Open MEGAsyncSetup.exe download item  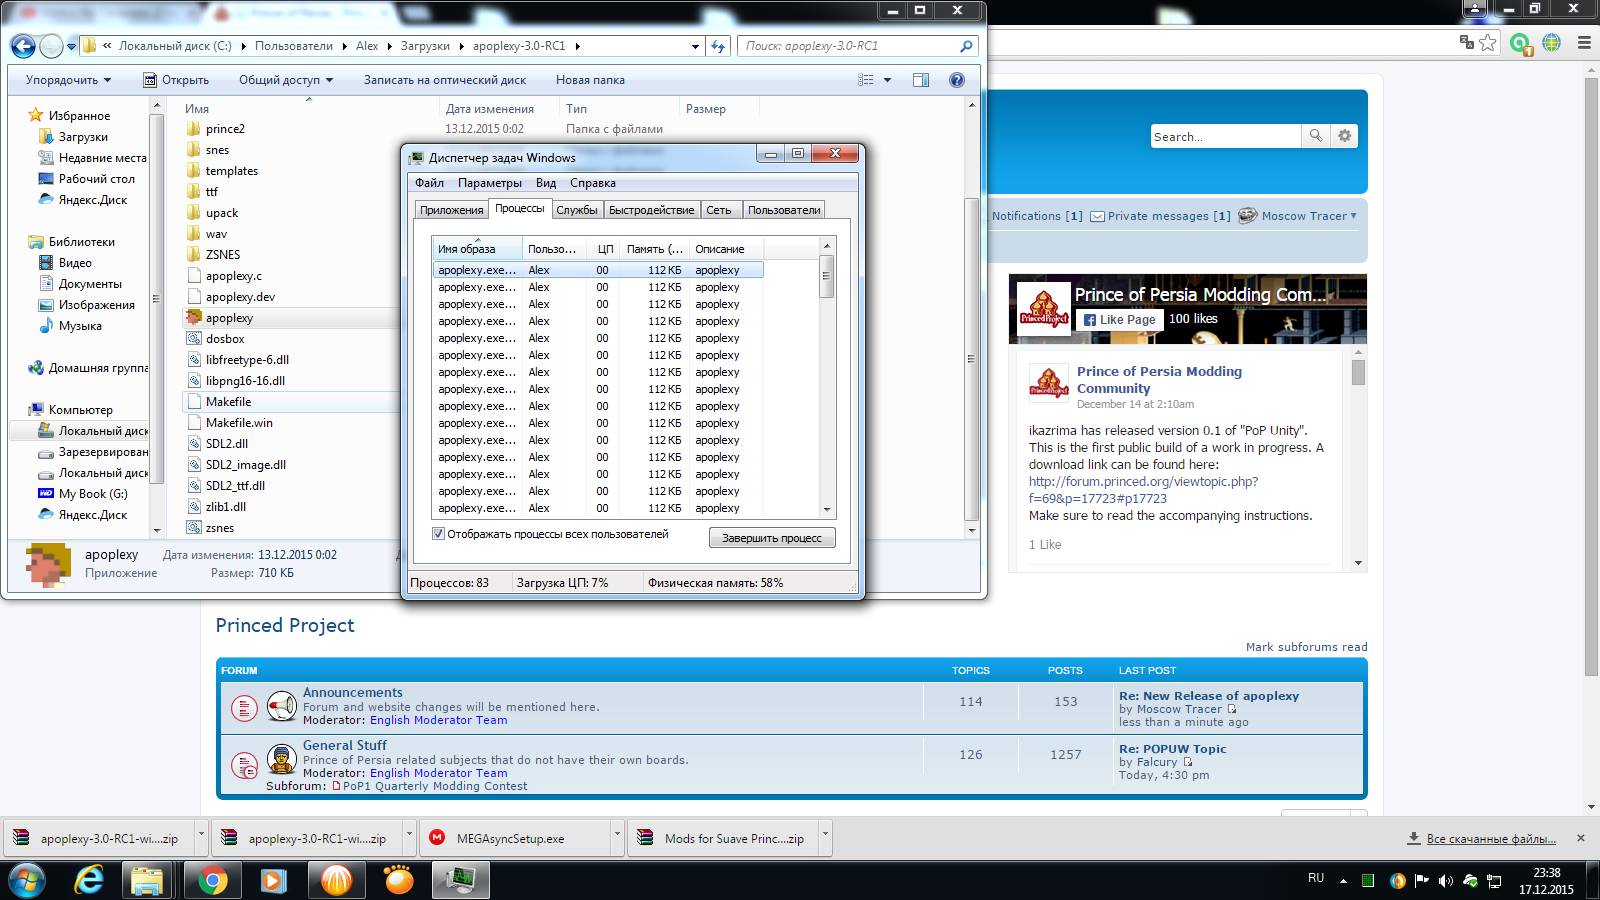[510, 838]
